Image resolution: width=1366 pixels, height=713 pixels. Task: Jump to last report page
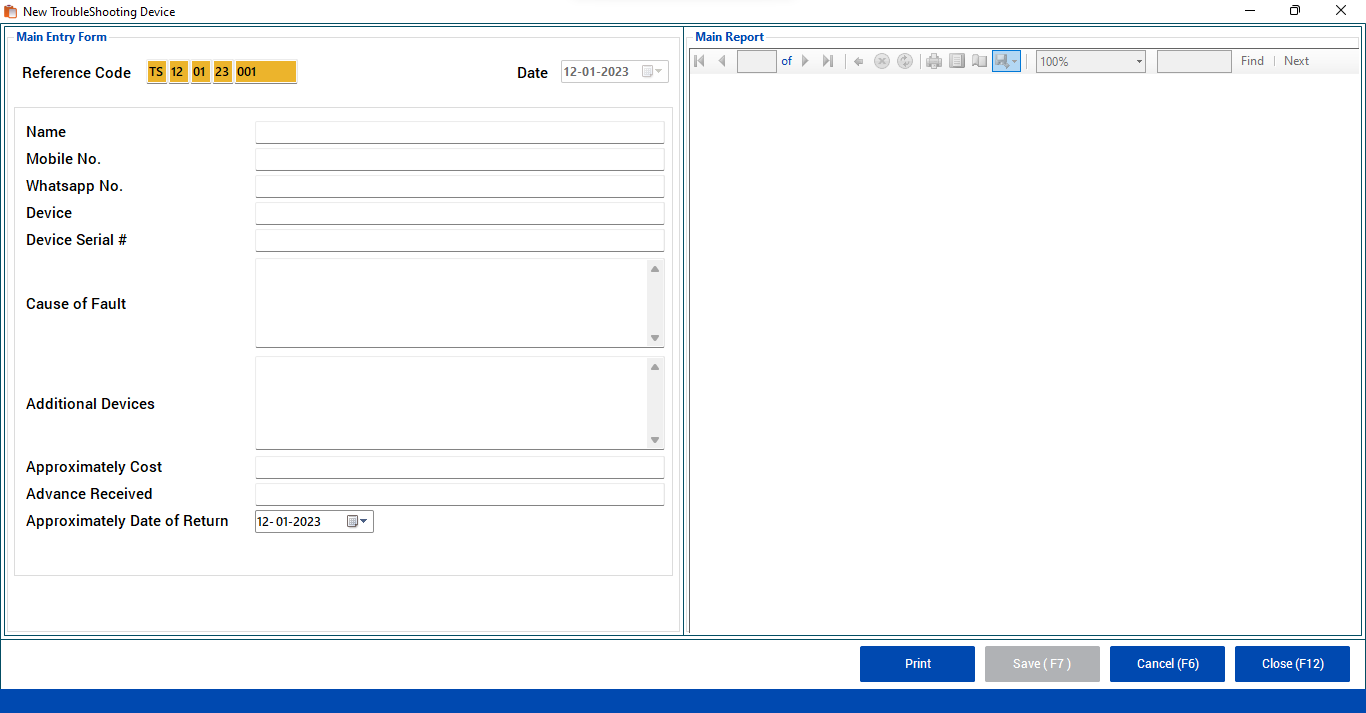828,61
